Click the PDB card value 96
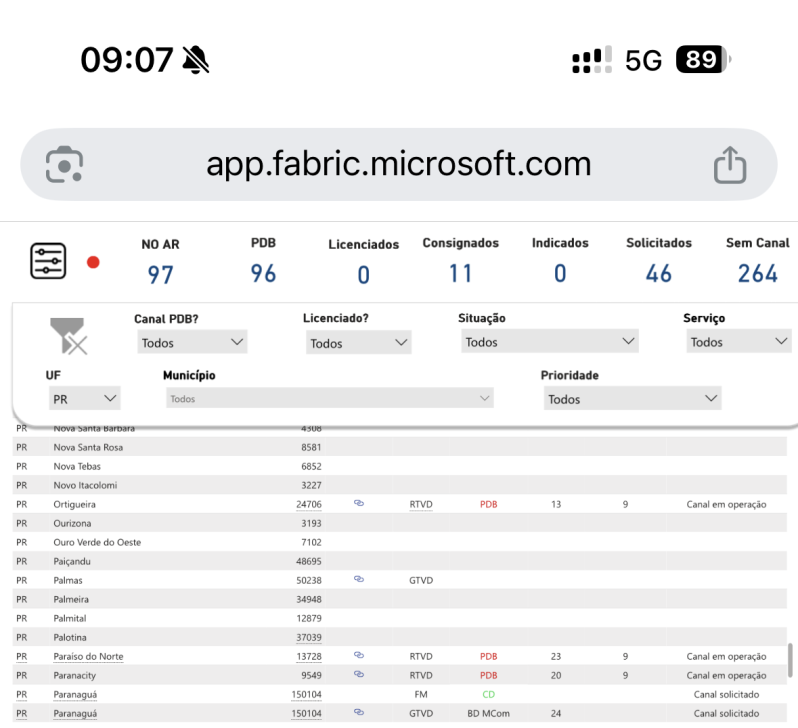Image resolution: width=798 pixels, height=728 pixels. [263, 273]
